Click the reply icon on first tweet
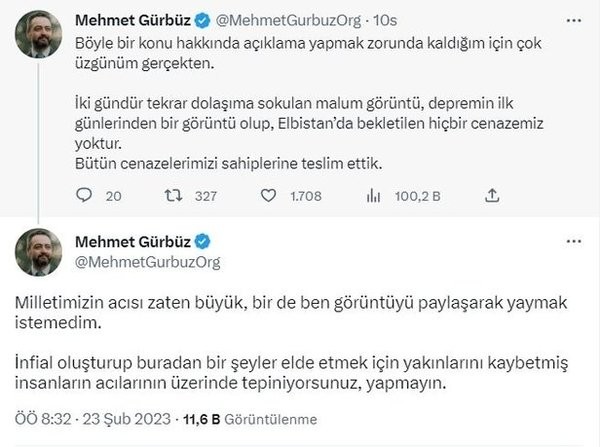Viewport: 600px width, 447px height. pos(82,196)
